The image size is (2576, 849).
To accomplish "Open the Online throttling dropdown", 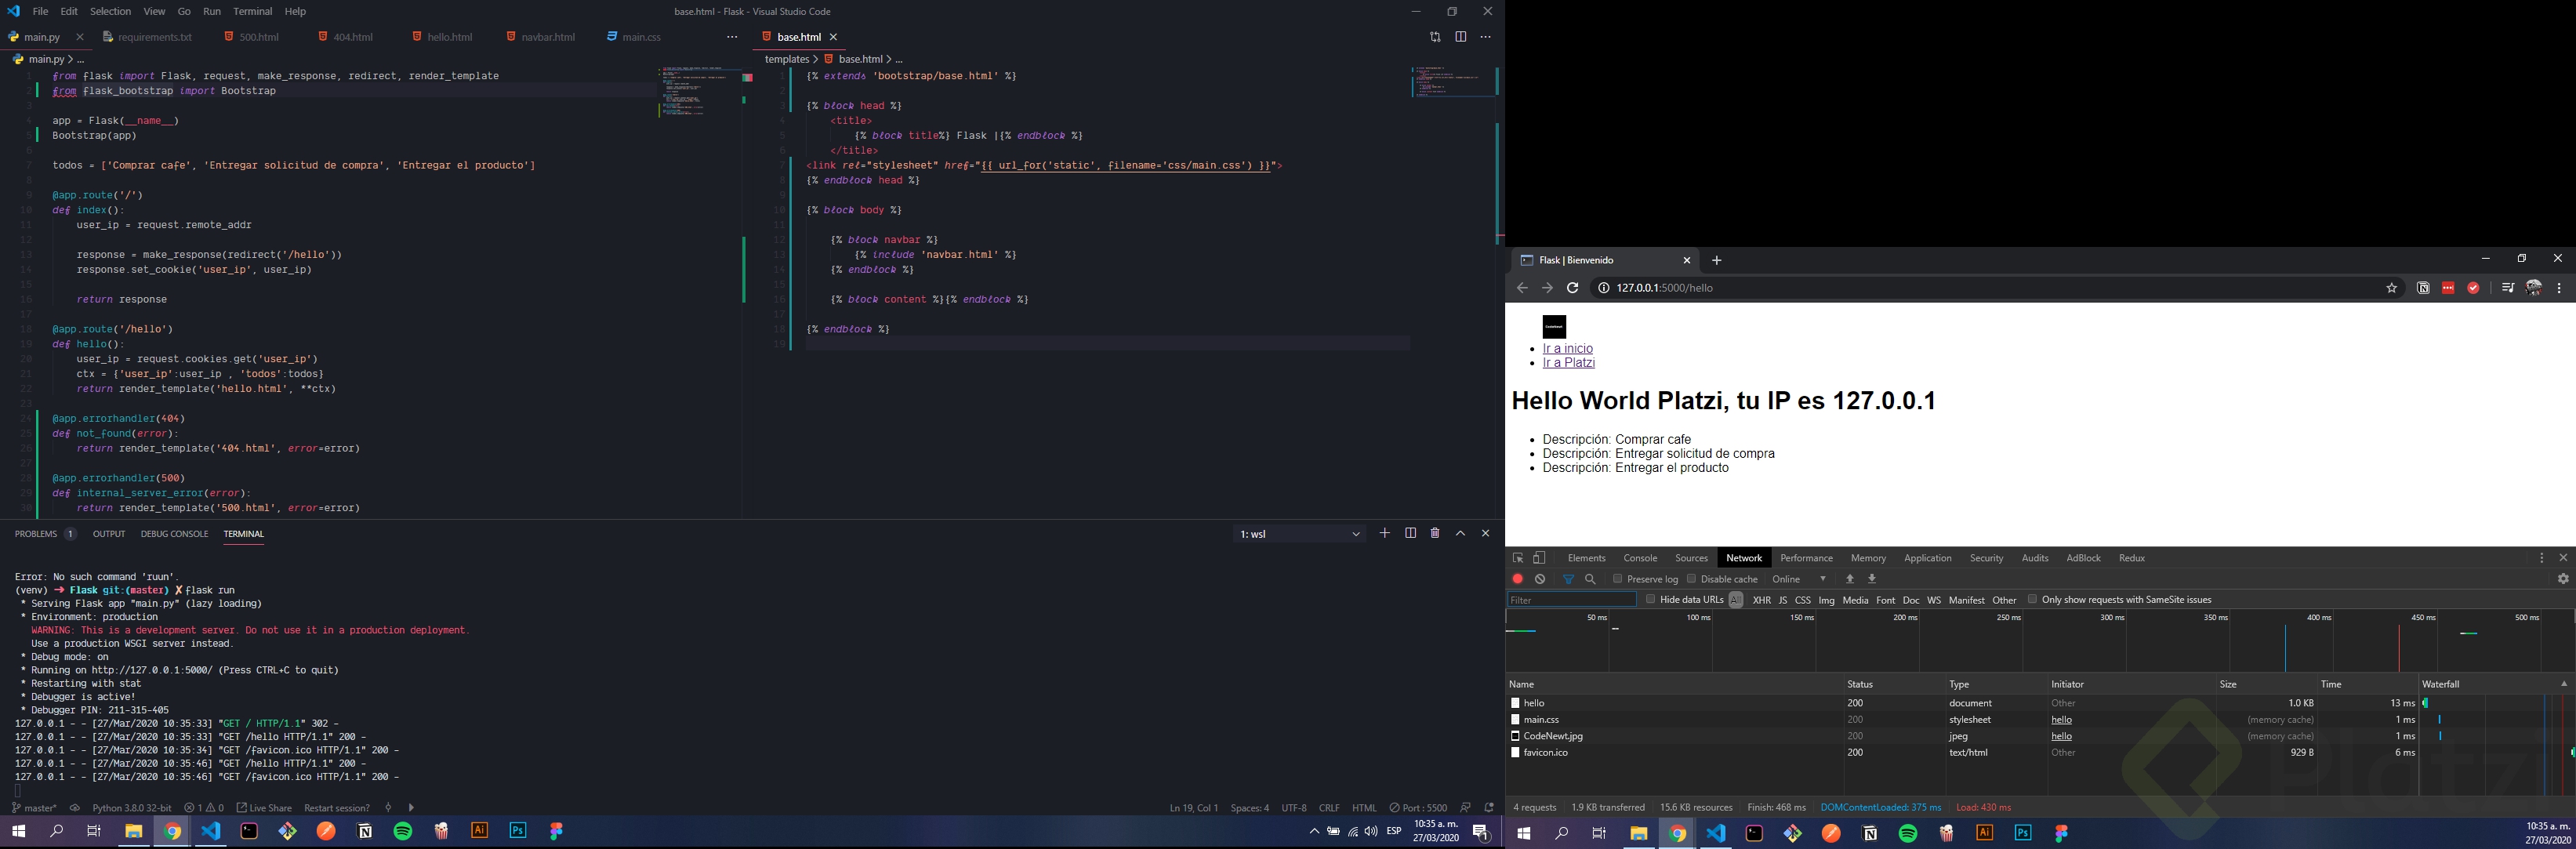I will [x=1799, y=579].
